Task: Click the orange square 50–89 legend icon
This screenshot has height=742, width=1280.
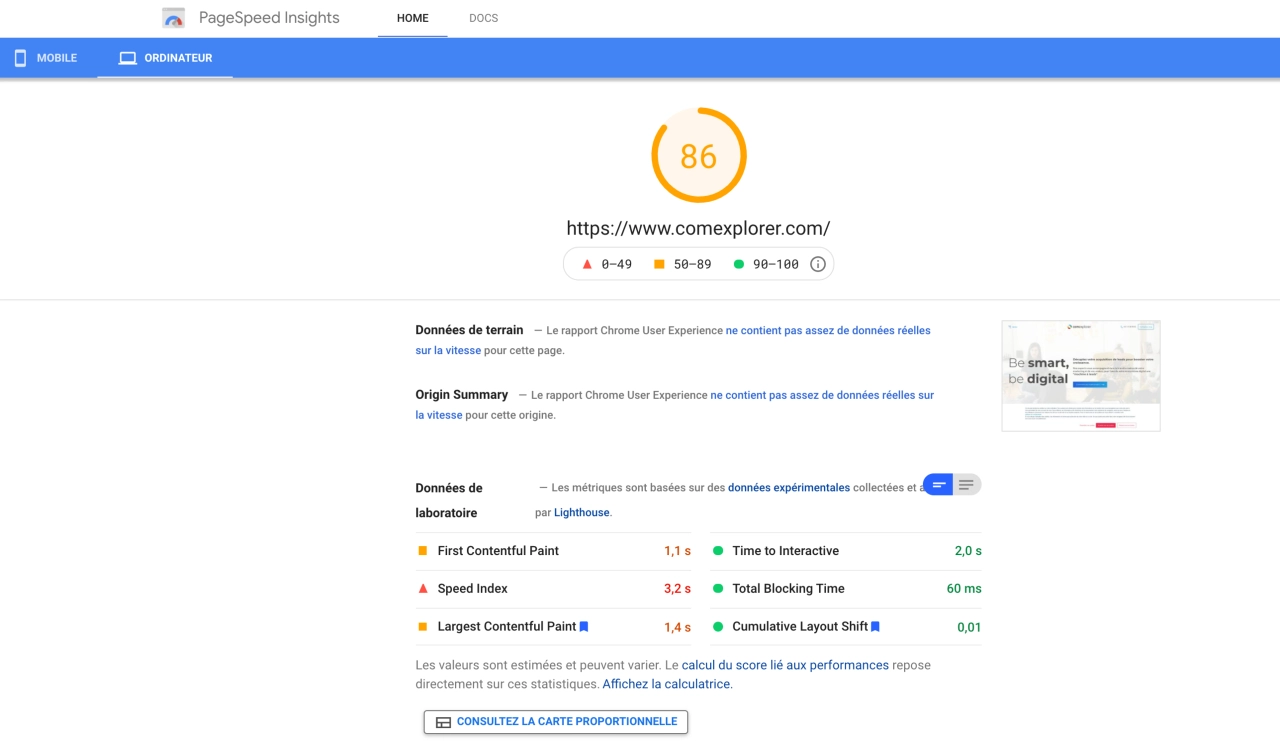Action: click(659, 264)
